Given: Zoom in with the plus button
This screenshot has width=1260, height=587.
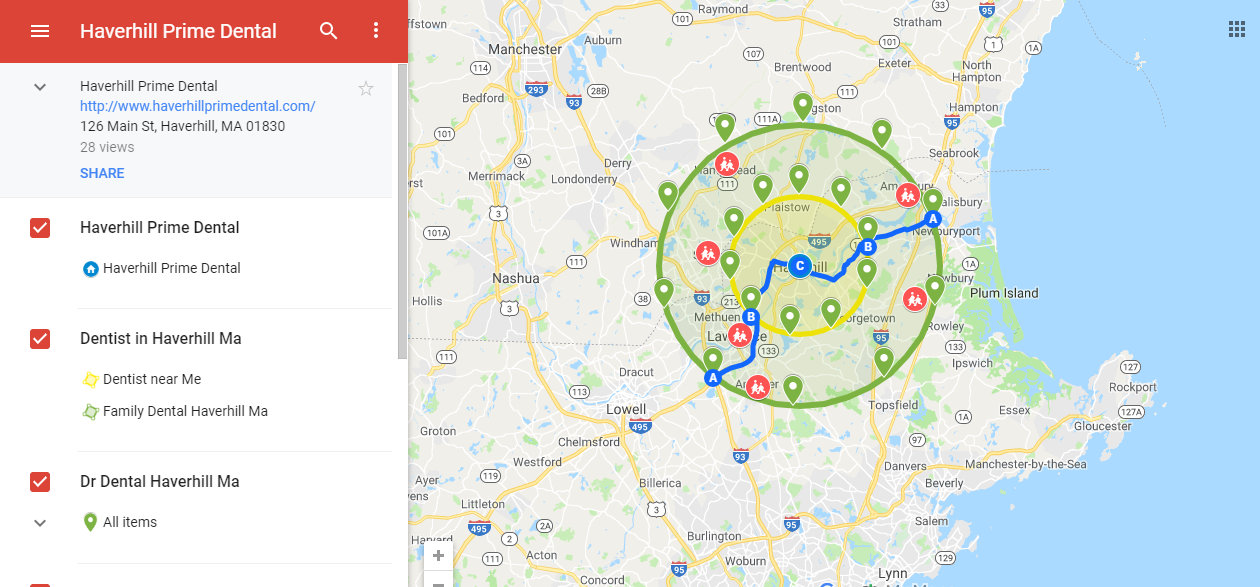Looking at the screenshot, I should click(x=438, y=555).
